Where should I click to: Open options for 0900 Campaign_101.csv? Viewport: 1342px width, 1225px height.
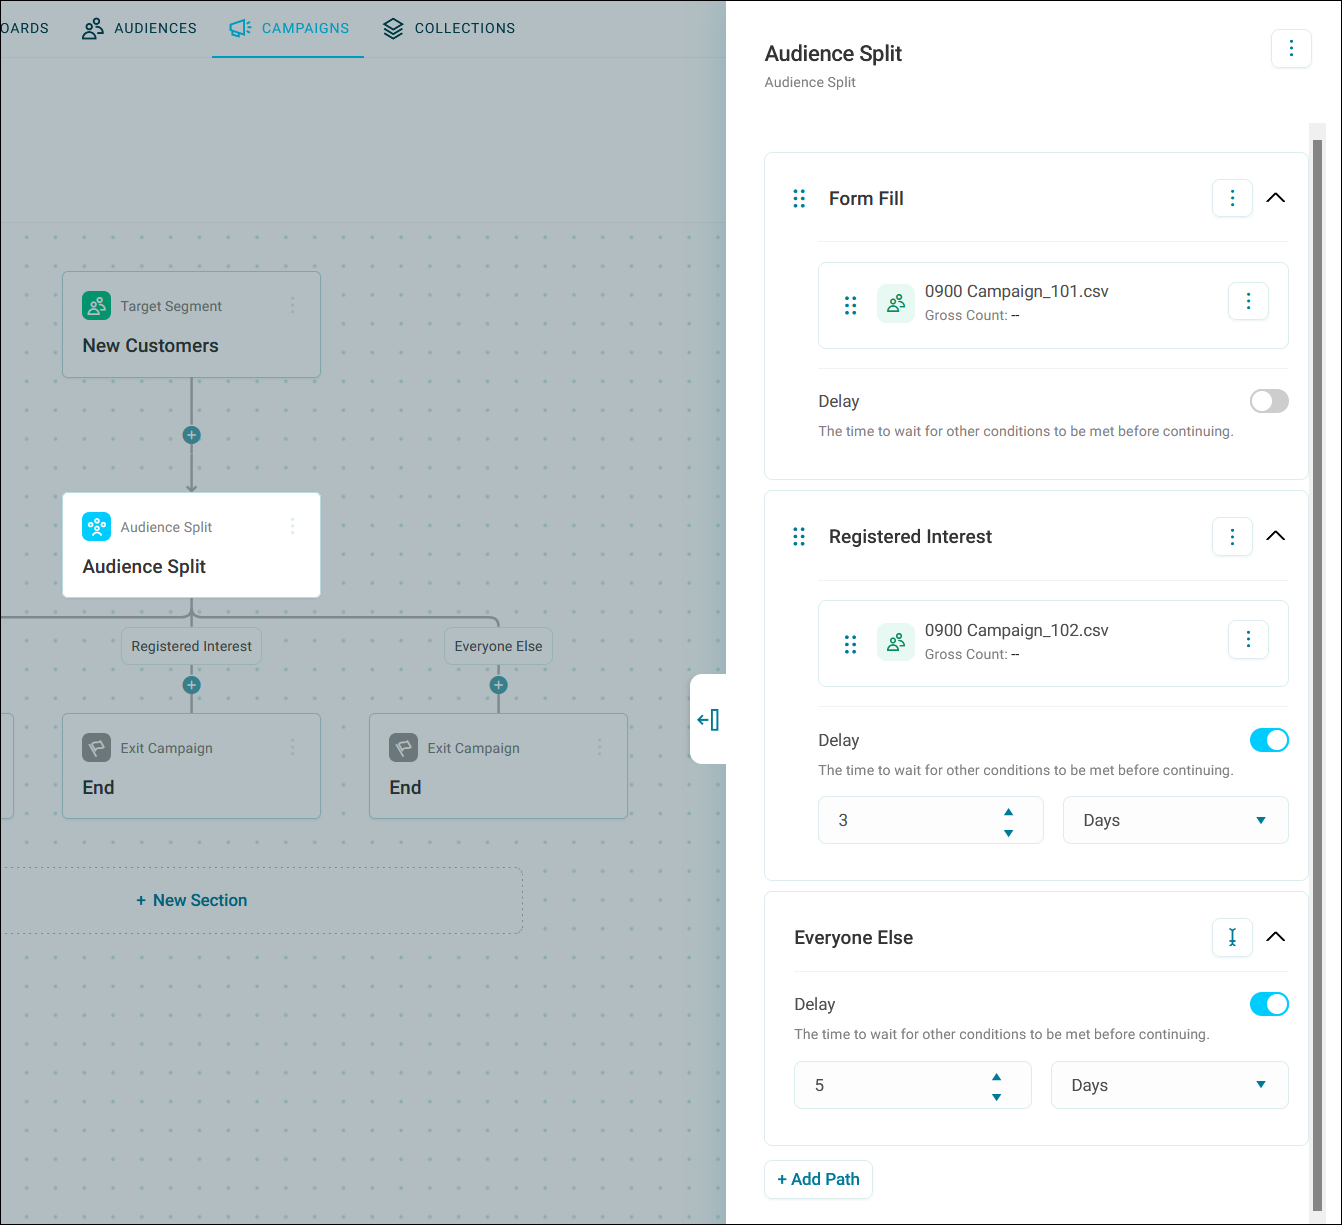tap(1248, 301)
